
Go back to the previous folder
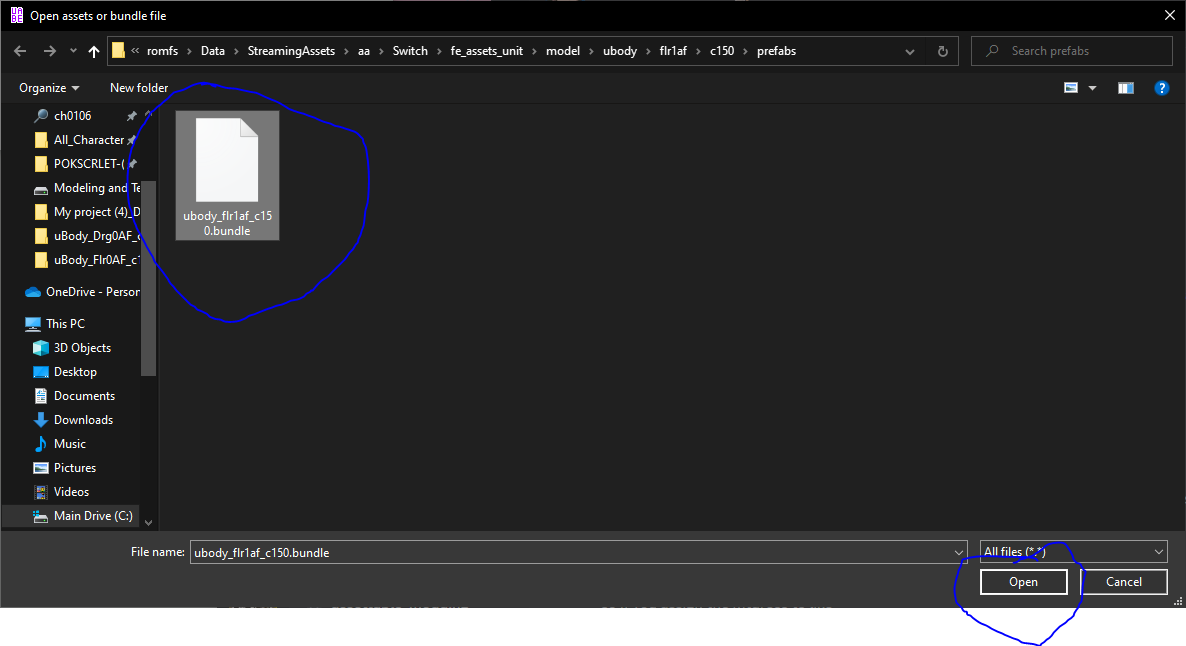20,51
